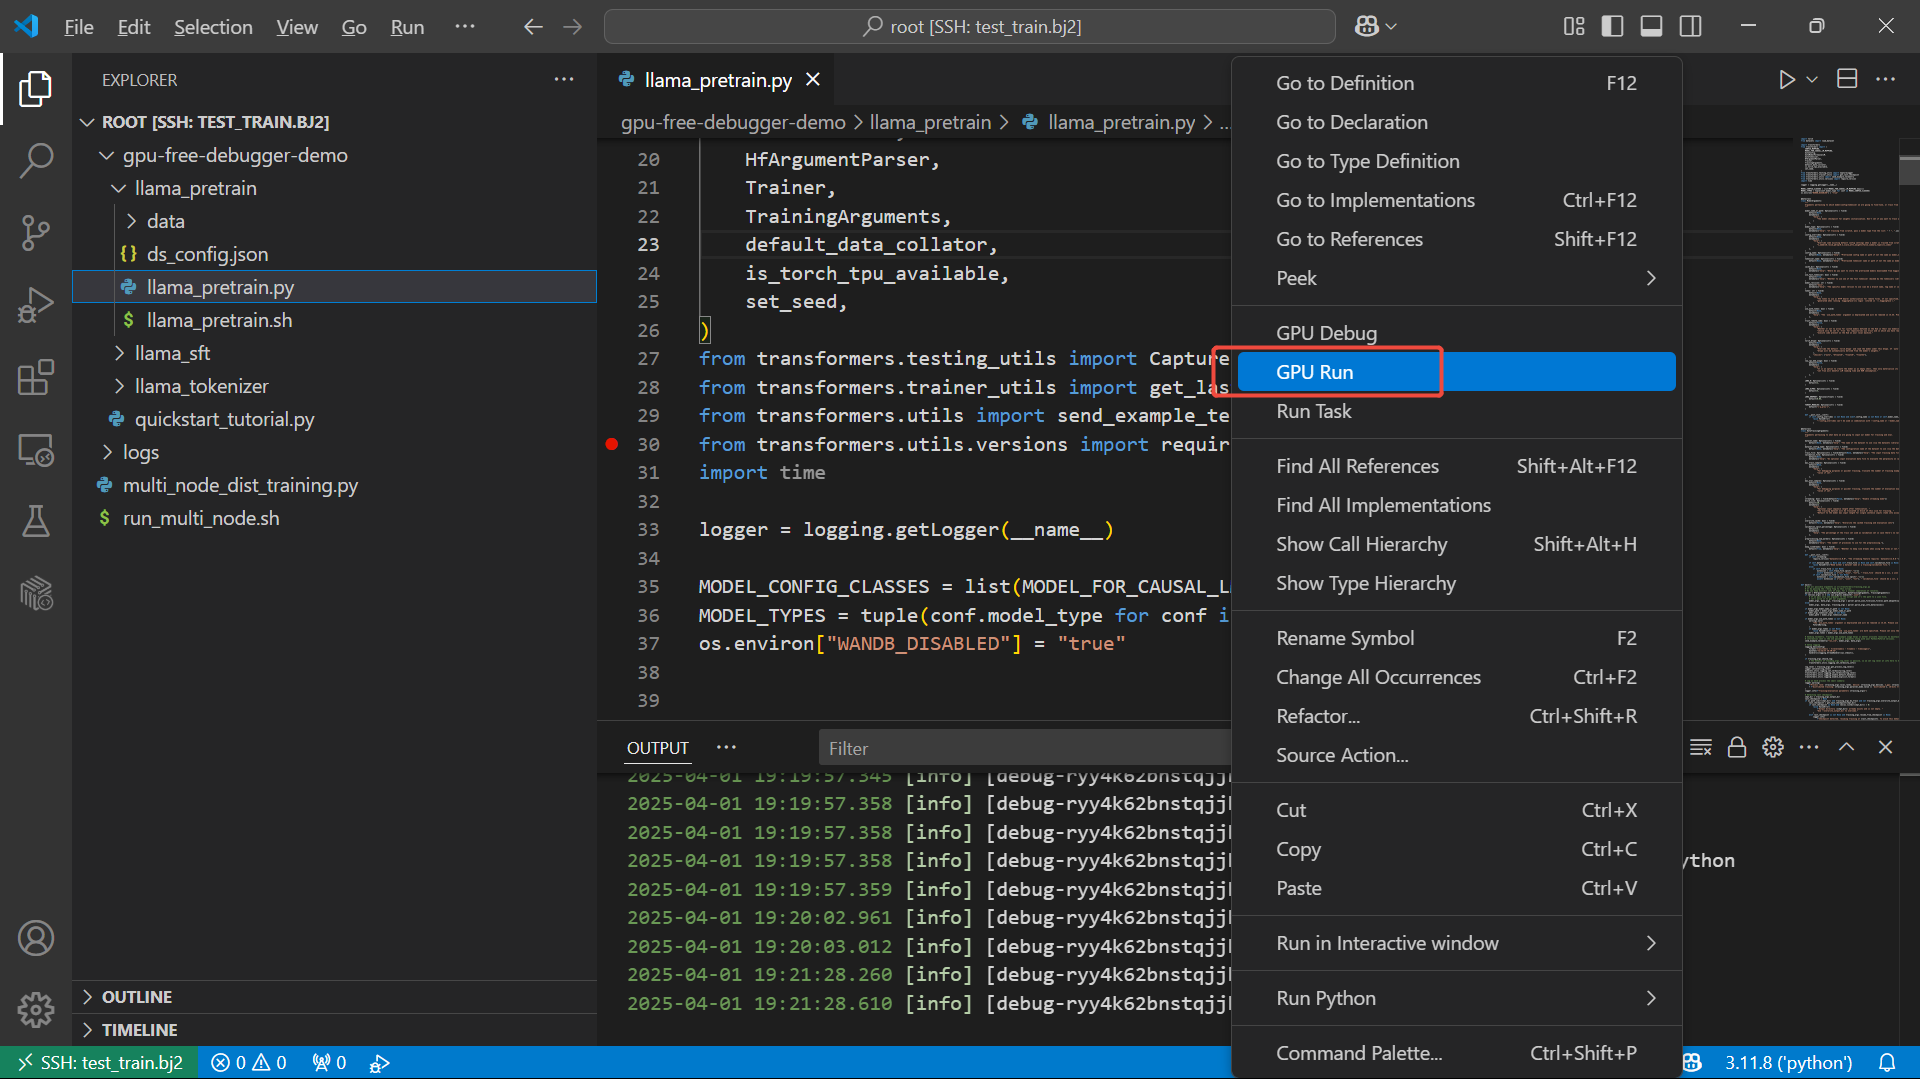
Task: Toggle the bottom panel layout button
Action: pos(1651,26)
